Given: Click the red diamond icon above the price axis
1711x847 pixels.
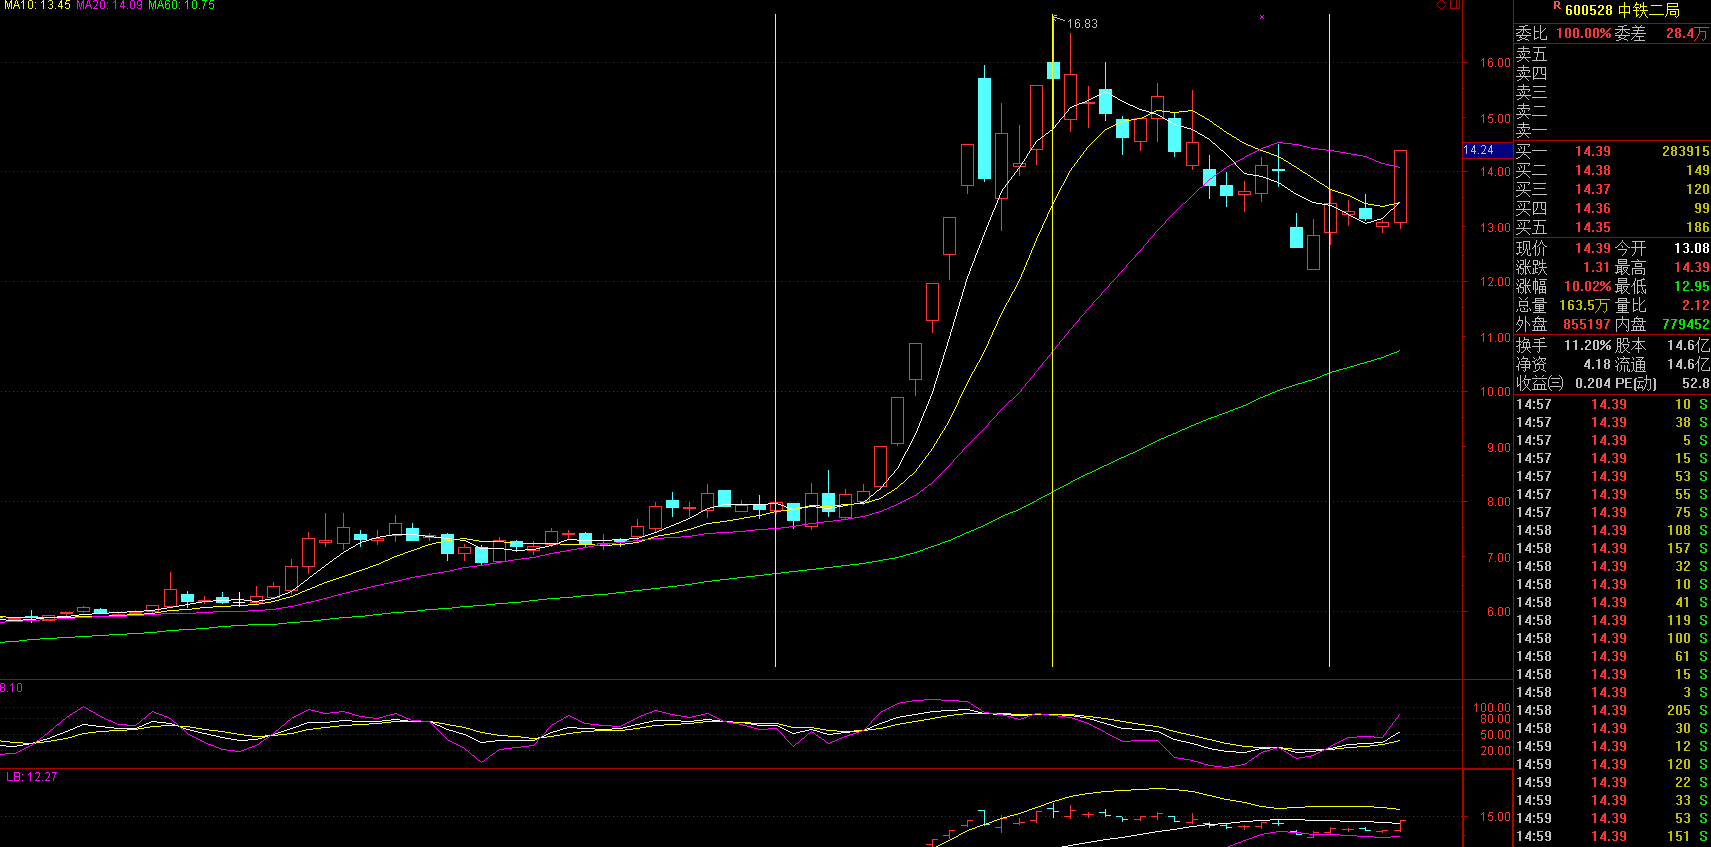Looking at the screenshot, I should [1441, 5].
